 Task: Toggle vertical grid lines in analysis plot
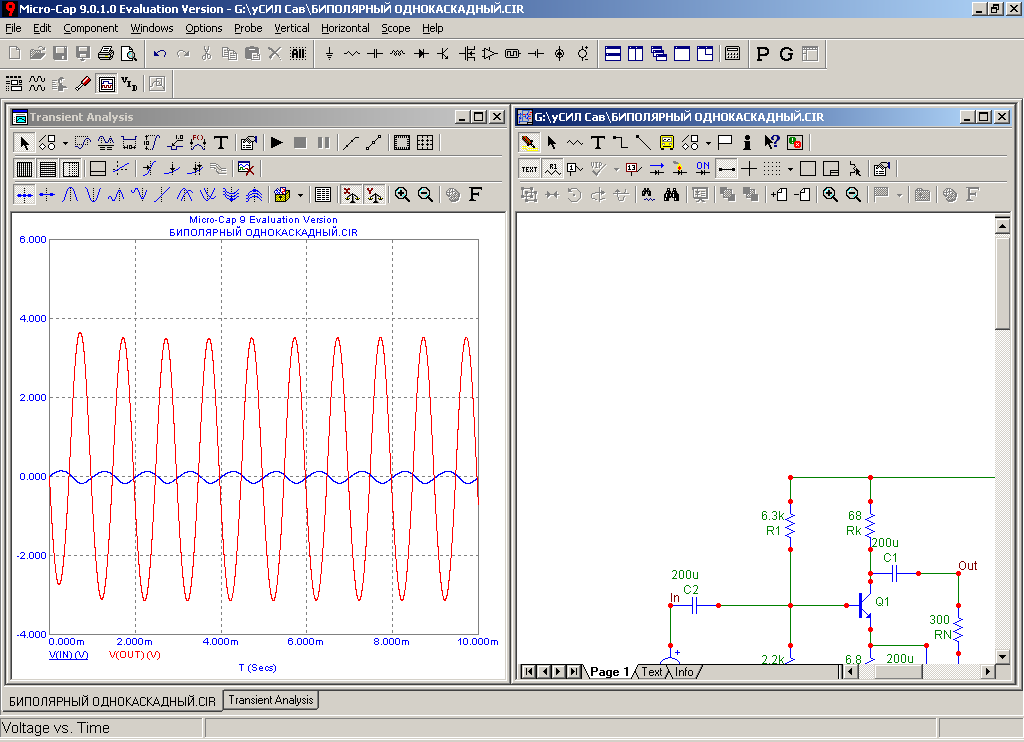23,168
